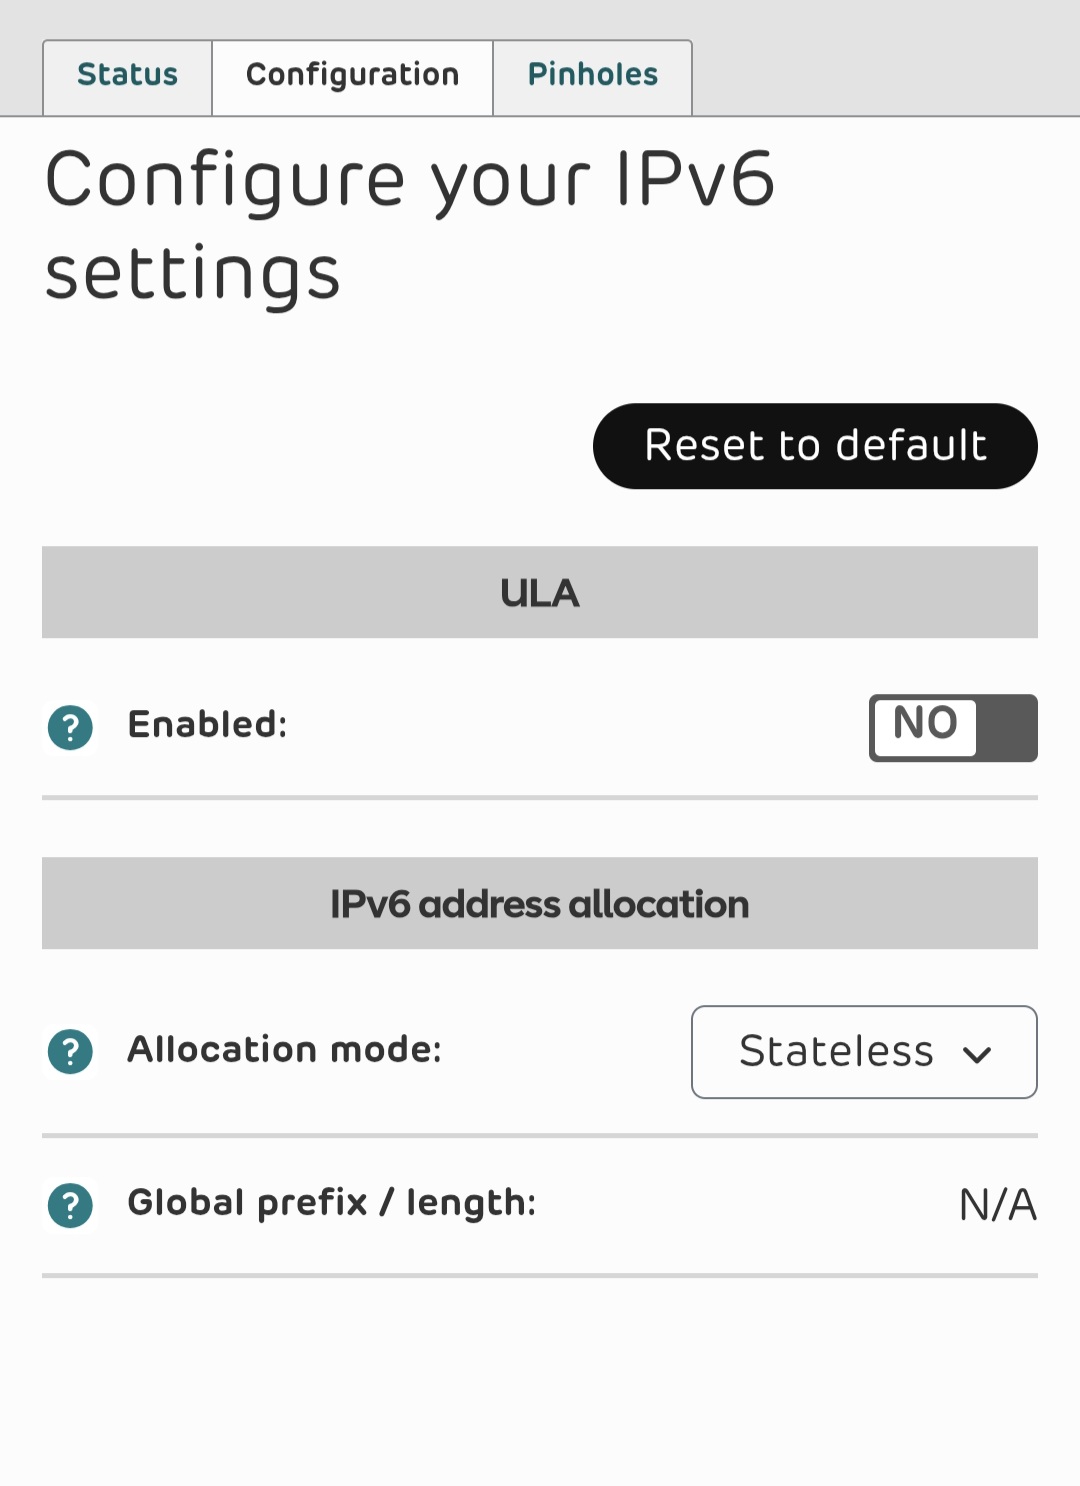Screen dimensions: 1080x1486
Task: Switch to the Status tab
Action: (127, 77)
